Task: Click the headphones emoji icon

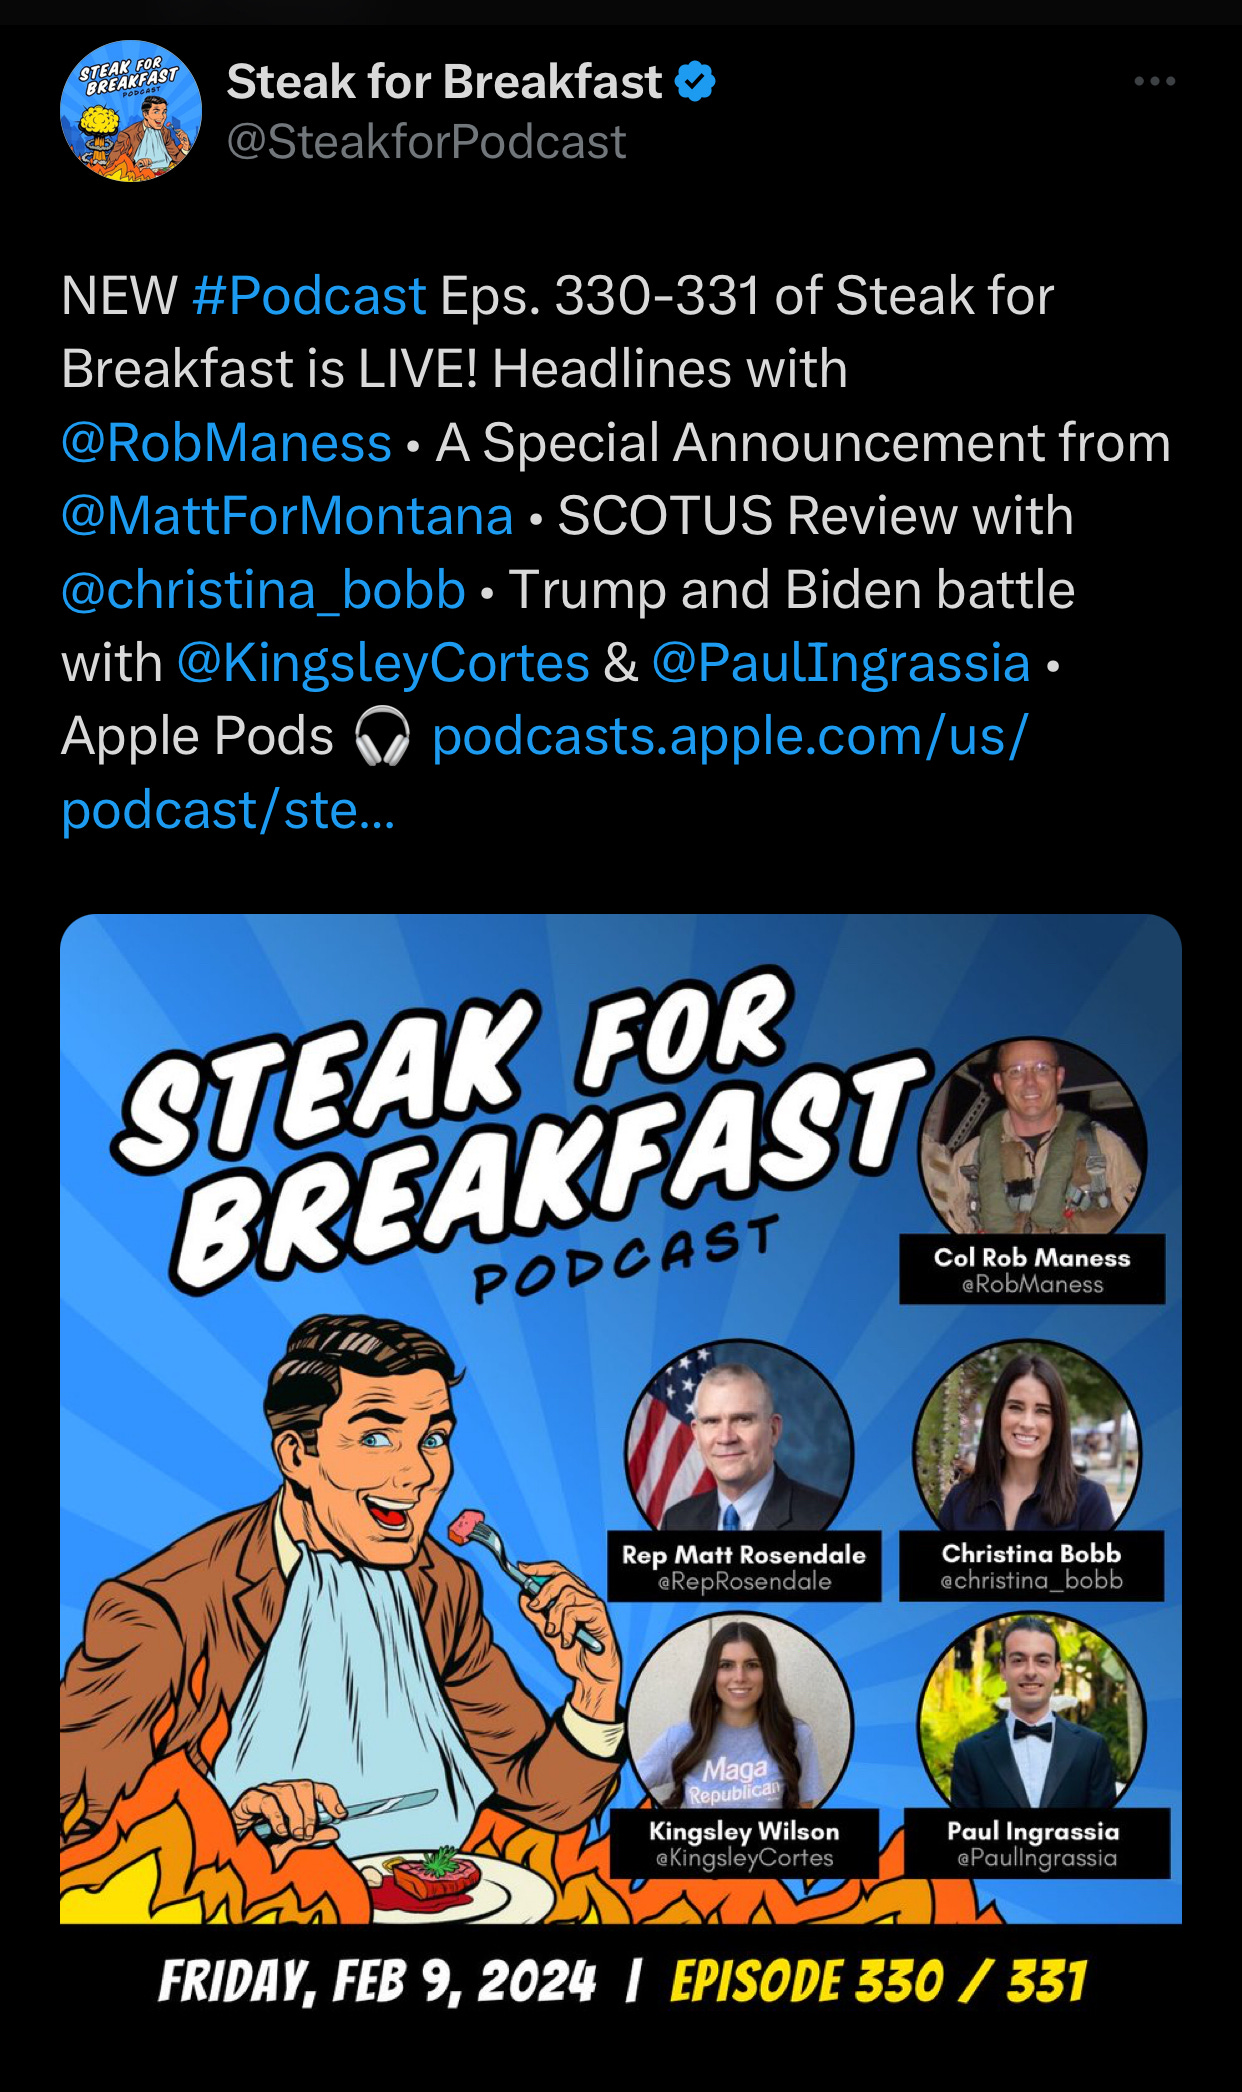Action: [x=382, y=737]
